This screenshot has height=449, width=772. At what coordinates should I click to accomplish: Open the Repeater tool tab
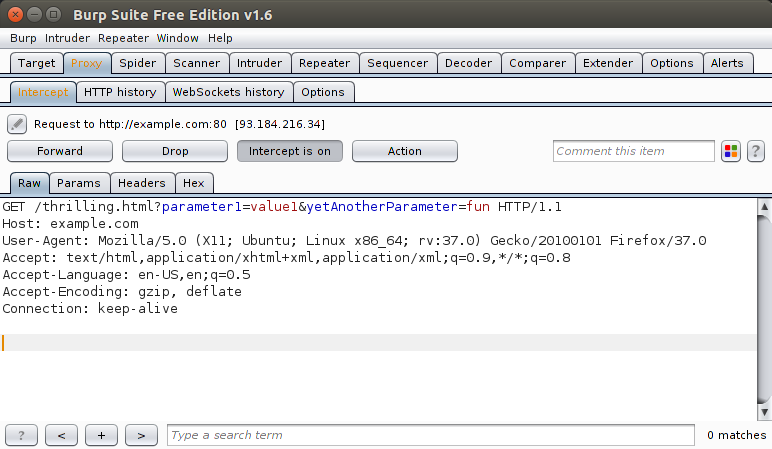[x=324, y=64]
